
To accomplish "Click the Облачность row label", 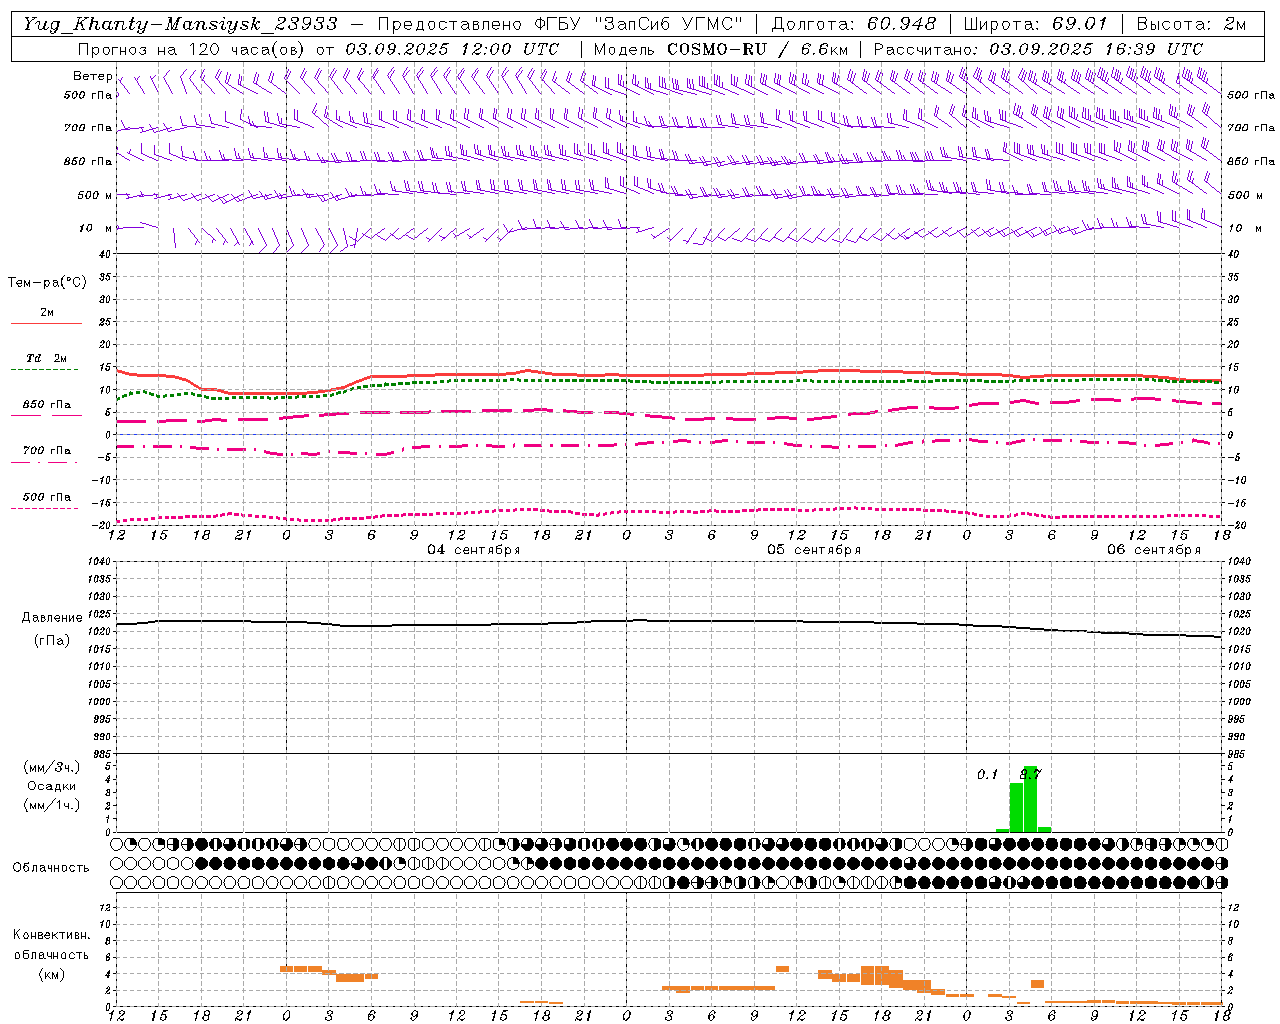I will [x=51, y=868].
